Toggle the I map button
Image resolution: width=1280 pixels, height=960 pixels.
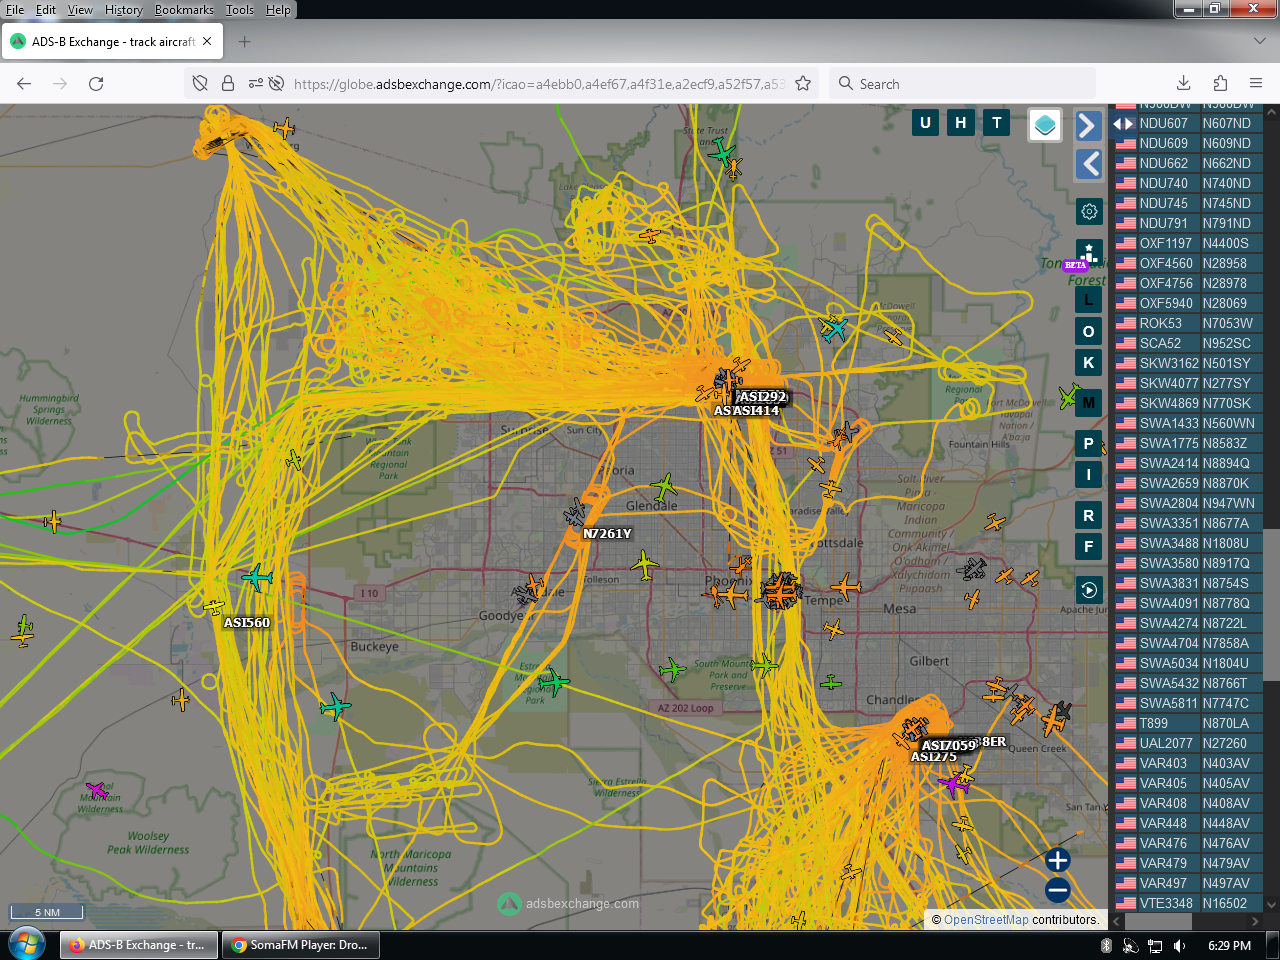click(x=1089, y=475)
